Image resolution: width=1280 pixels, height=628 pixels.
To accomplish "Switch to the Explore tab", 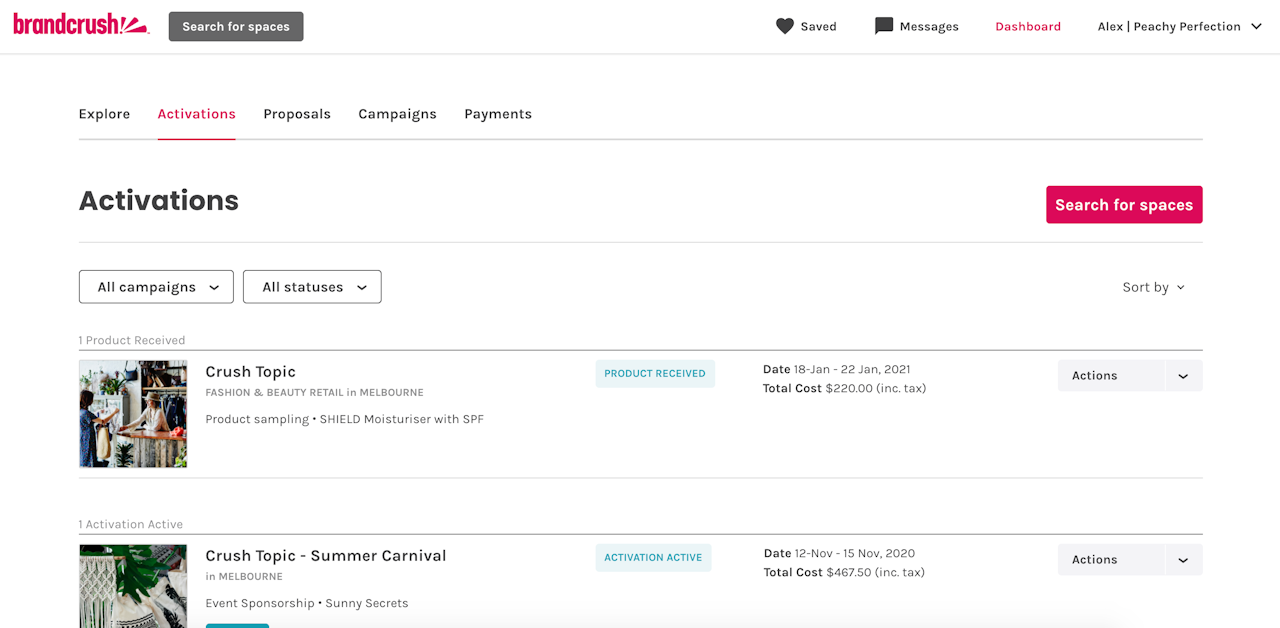I will [104, 114].
